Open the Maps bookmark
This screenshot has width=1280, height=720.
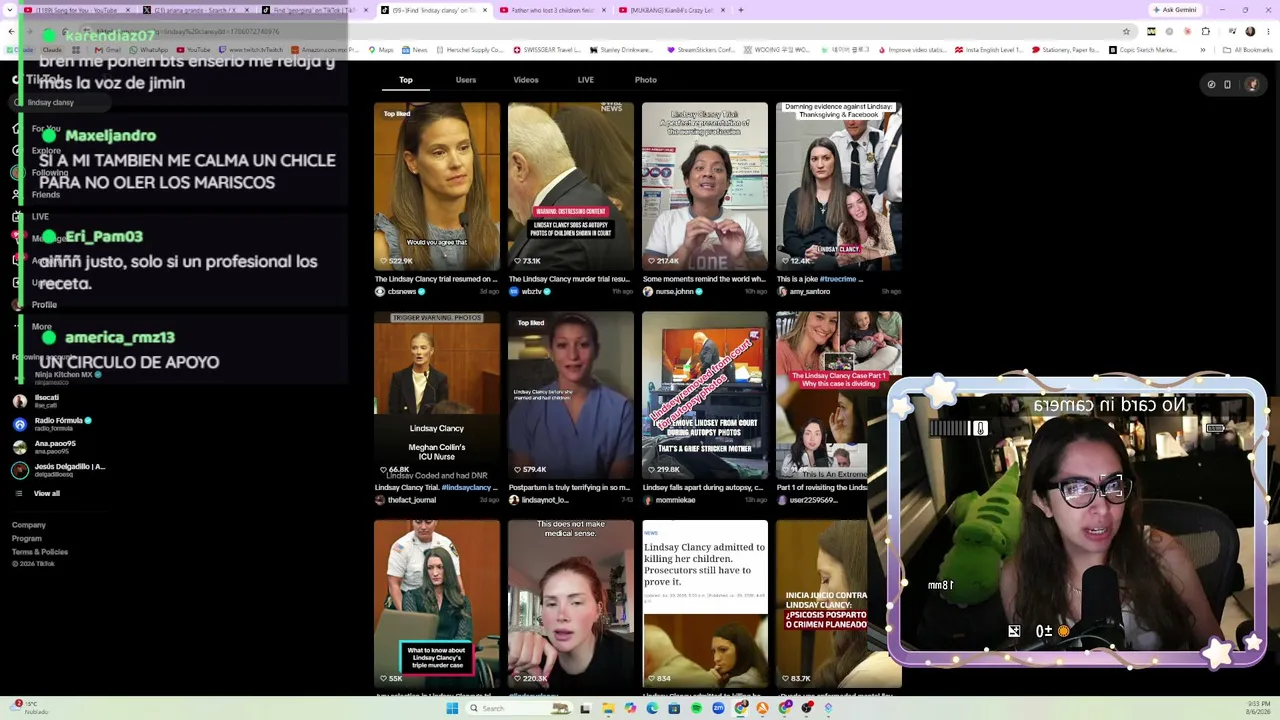pyautogui.click(x=381, y=50)
